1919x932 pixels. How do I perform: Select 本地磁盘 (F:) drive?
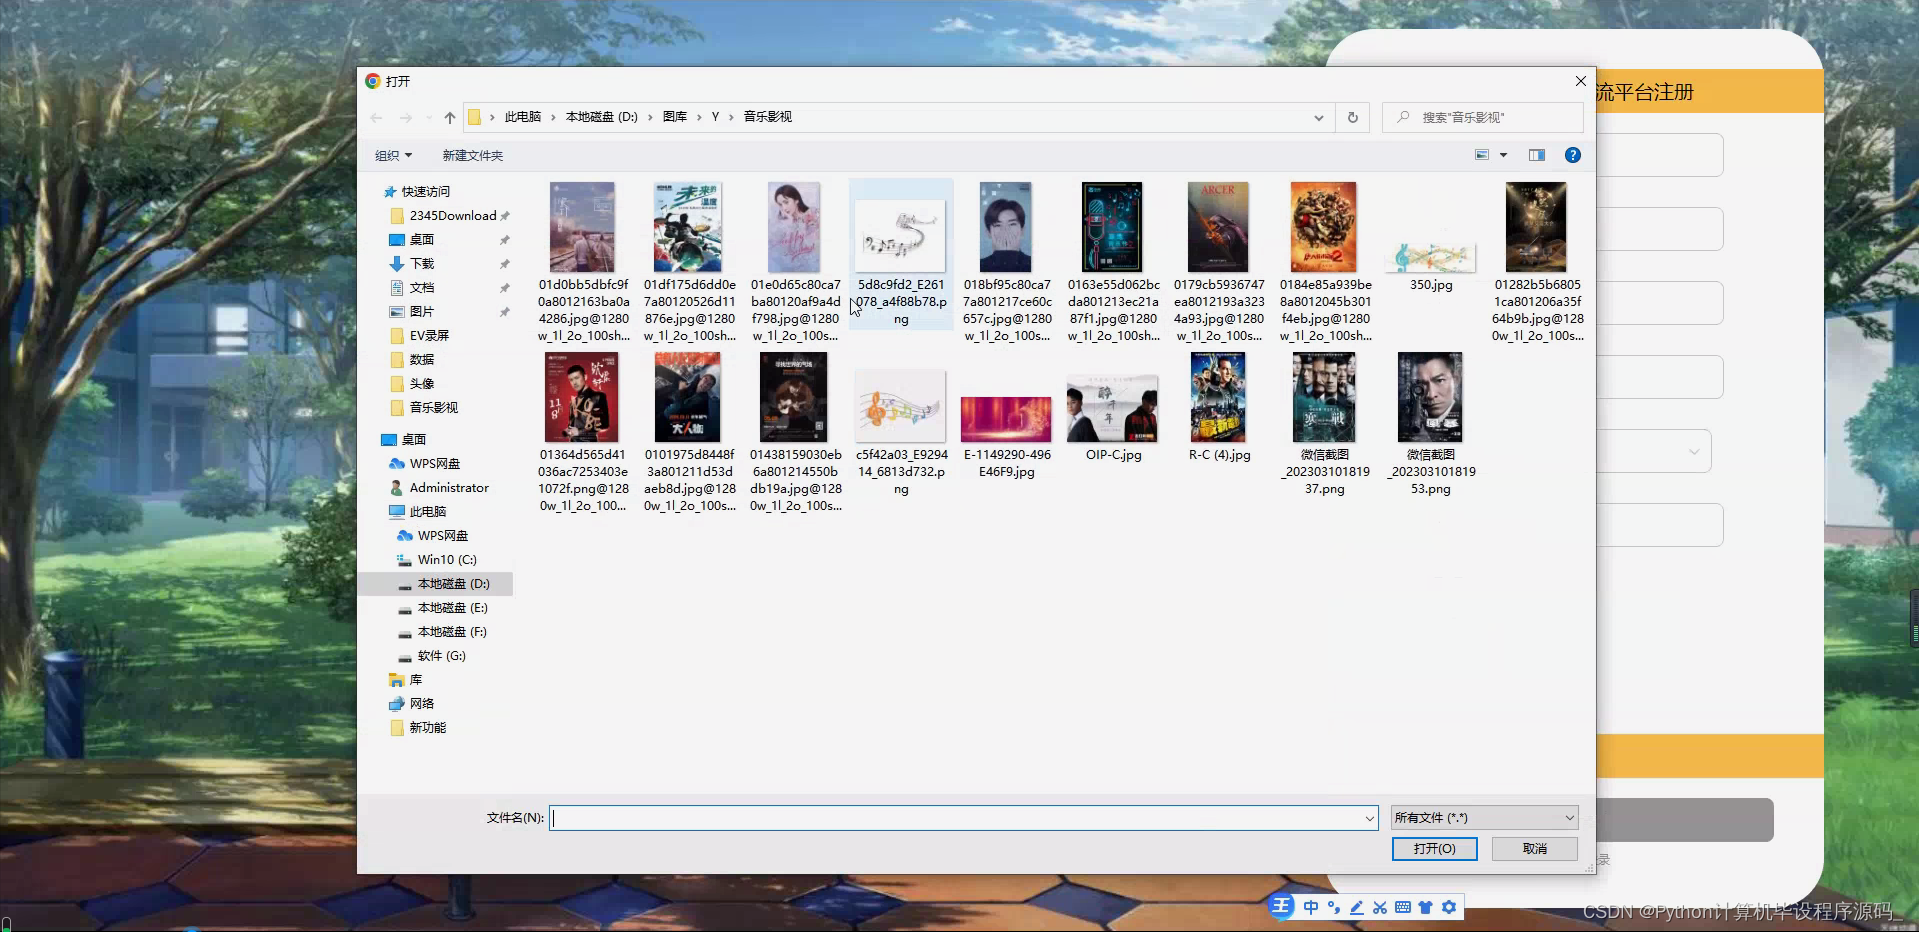tap(453, 631)
